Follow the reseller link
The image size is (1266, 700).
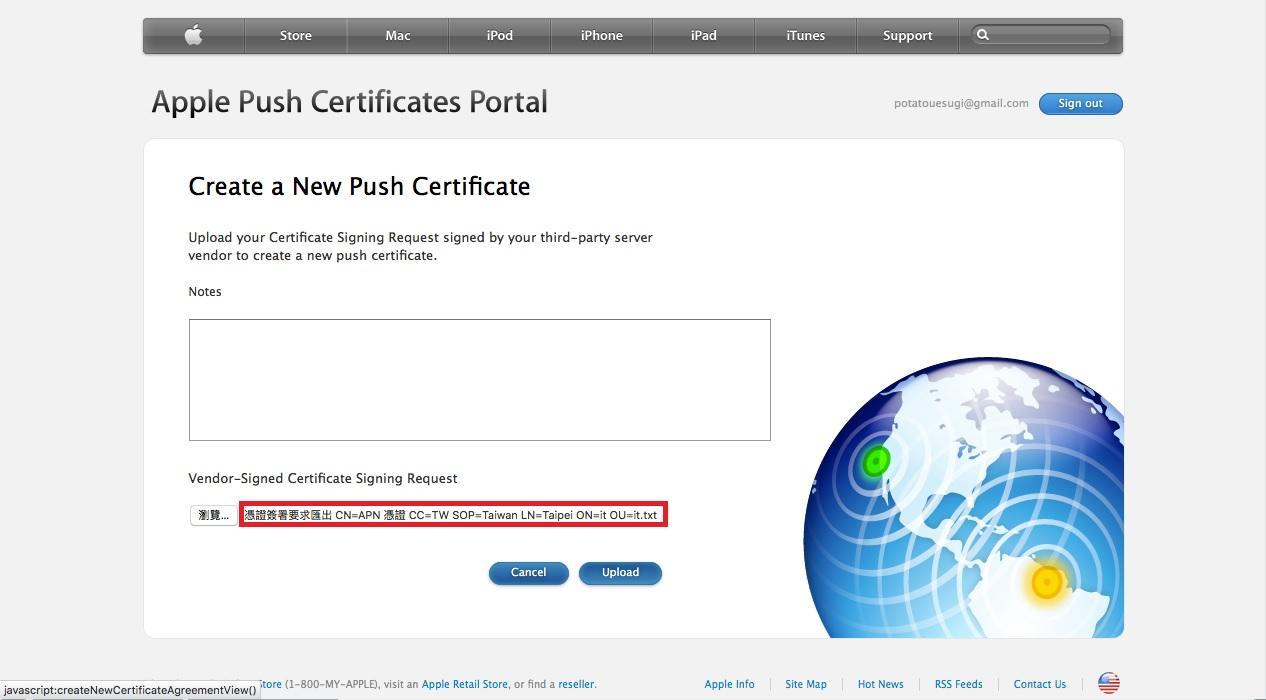tap(576, 684)
